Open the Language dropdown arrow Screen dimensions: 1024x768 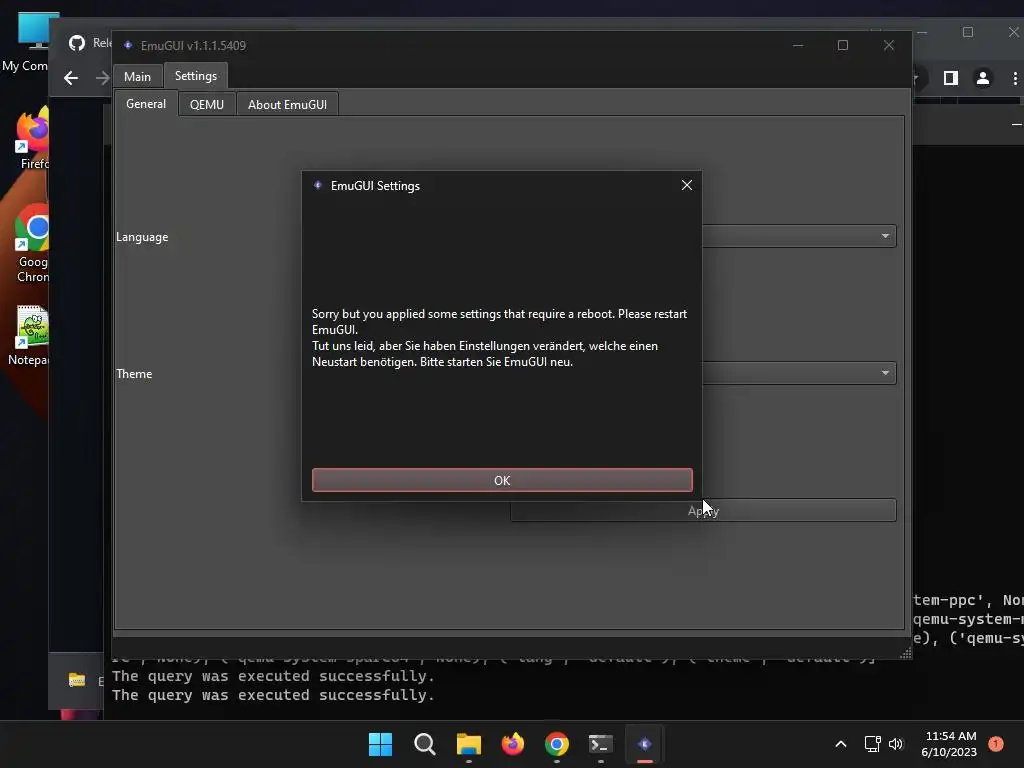885,236
